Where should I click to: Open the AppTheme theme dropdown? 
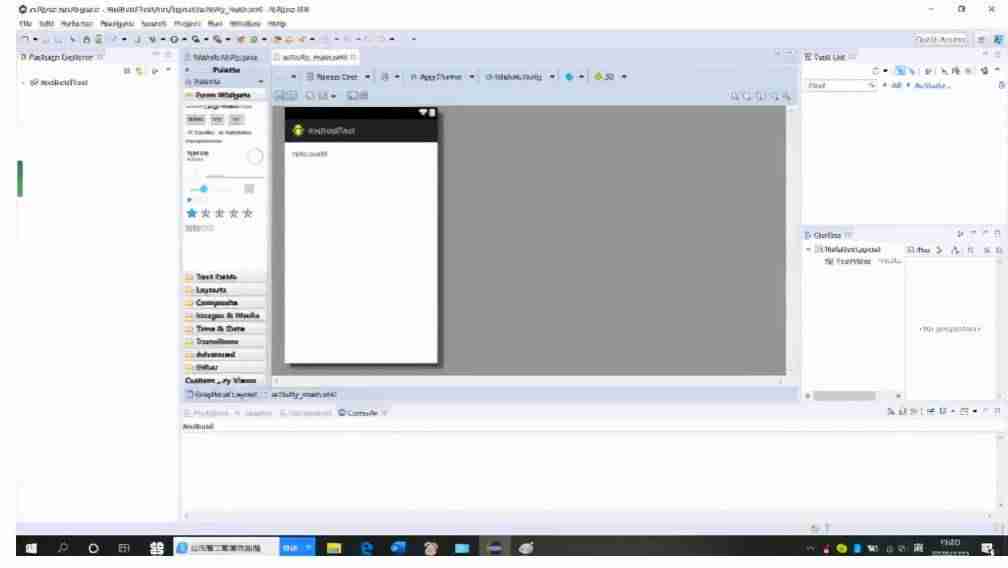442,76
